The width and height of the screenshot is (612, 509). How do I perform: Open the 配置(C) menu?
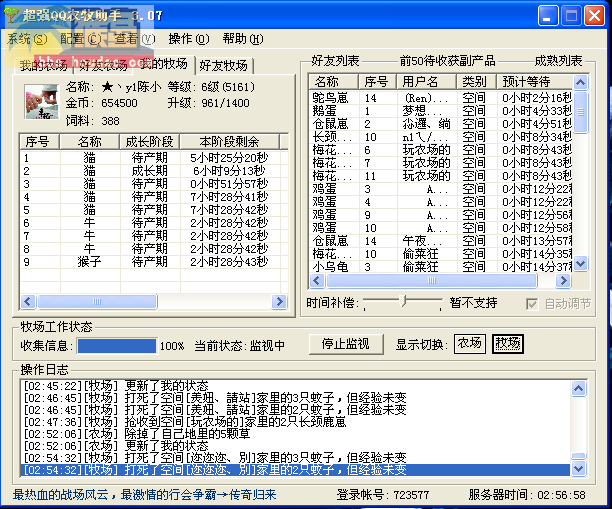[x=80, y=39]
